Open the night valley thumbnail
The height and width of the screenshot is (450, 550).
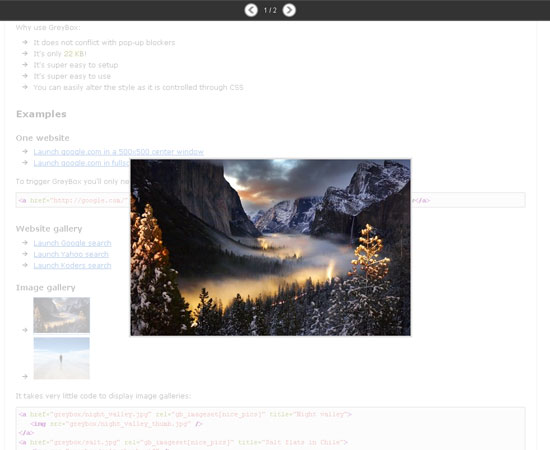(x=61, y=315)
